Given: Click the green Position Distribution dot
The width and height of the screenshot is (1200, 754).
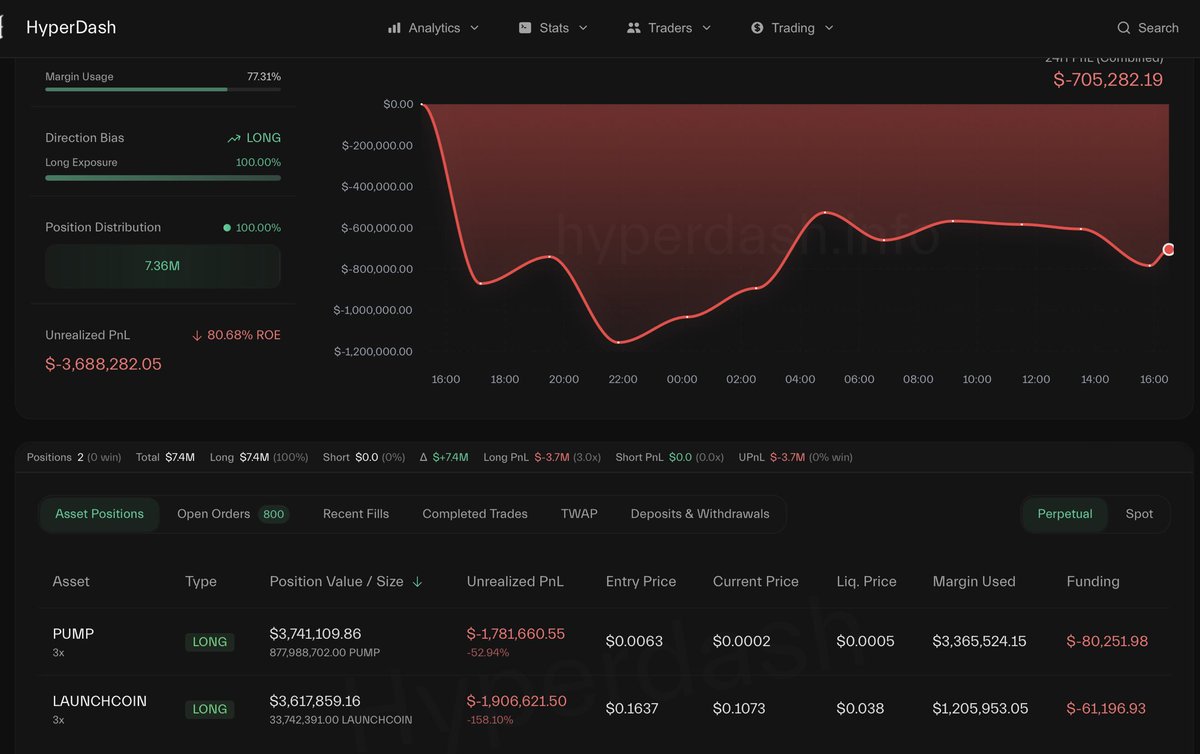Looking at the screenshot, I should click(x=227, y=228).
